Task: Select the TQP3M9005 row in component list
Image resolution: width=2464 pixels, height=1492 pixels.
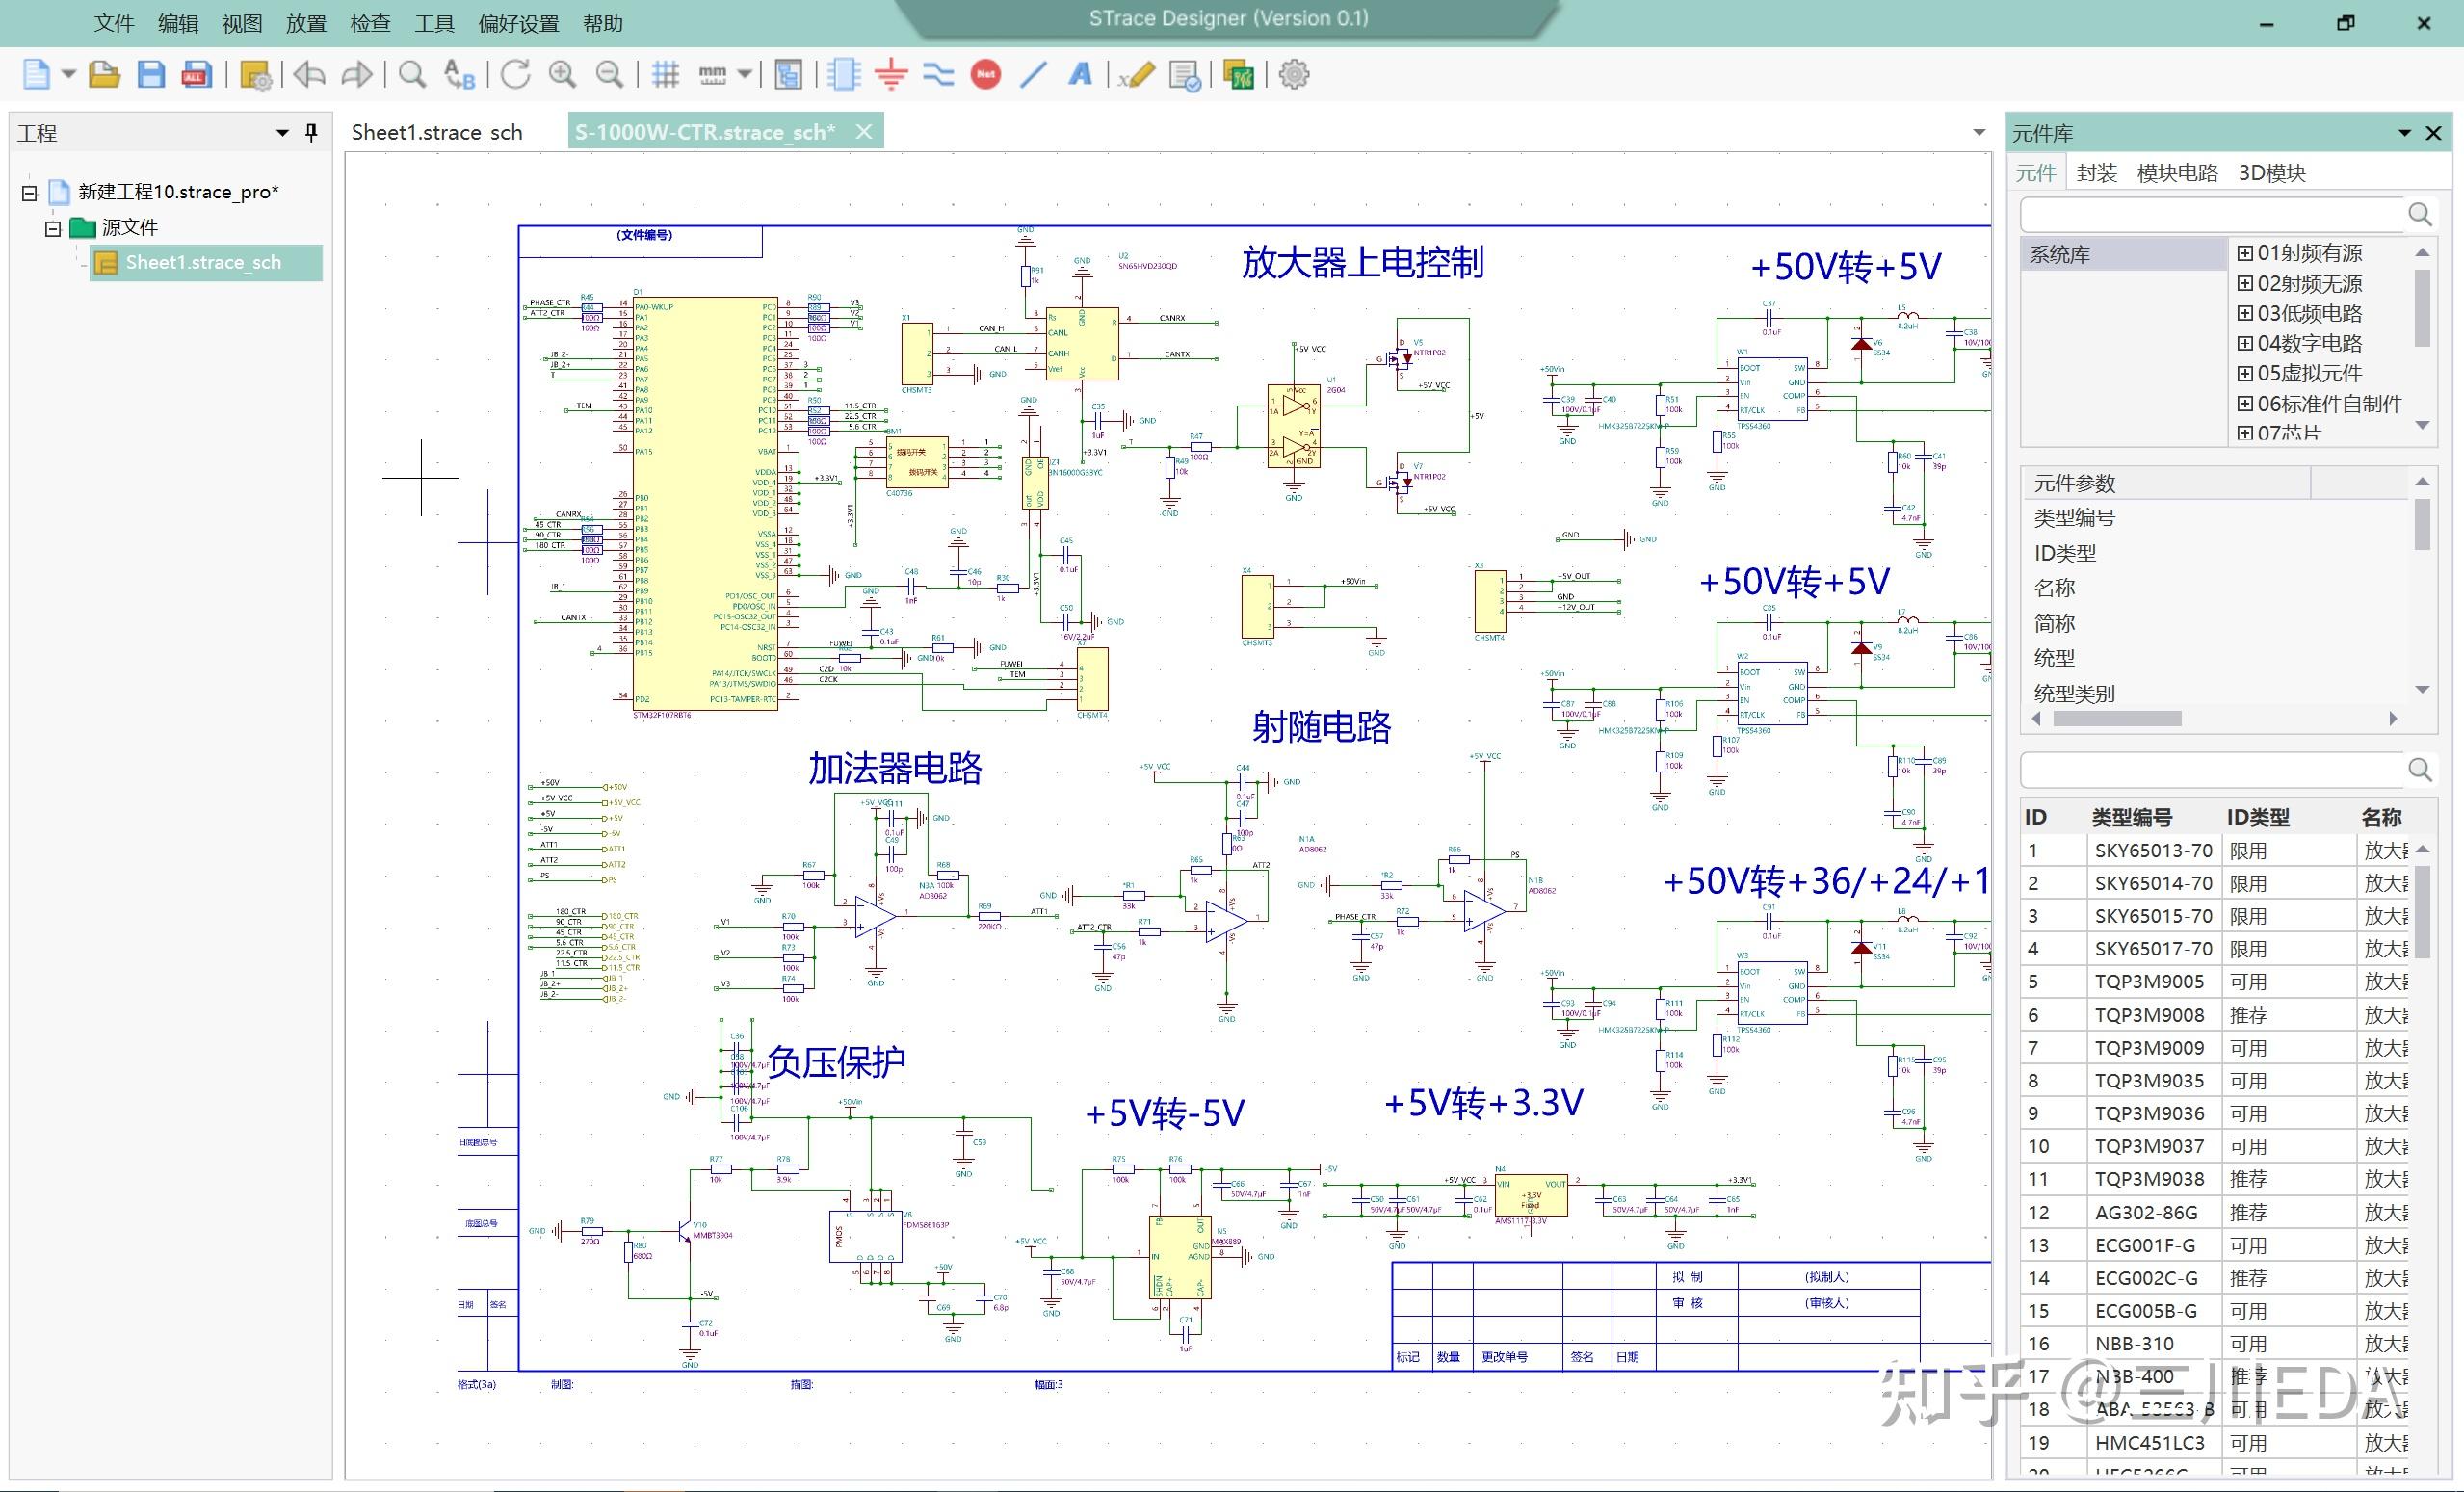Action: (2150, 981)
